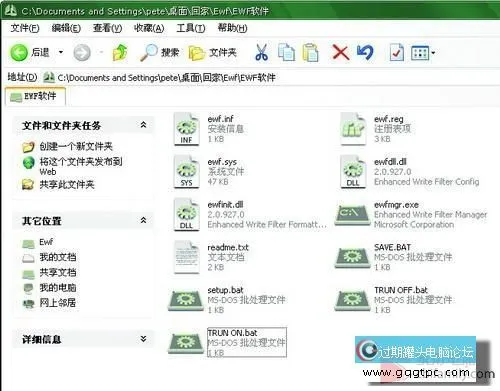Open Ewf folder link in other places
This screenshot has width=500, height=391.
46,242
